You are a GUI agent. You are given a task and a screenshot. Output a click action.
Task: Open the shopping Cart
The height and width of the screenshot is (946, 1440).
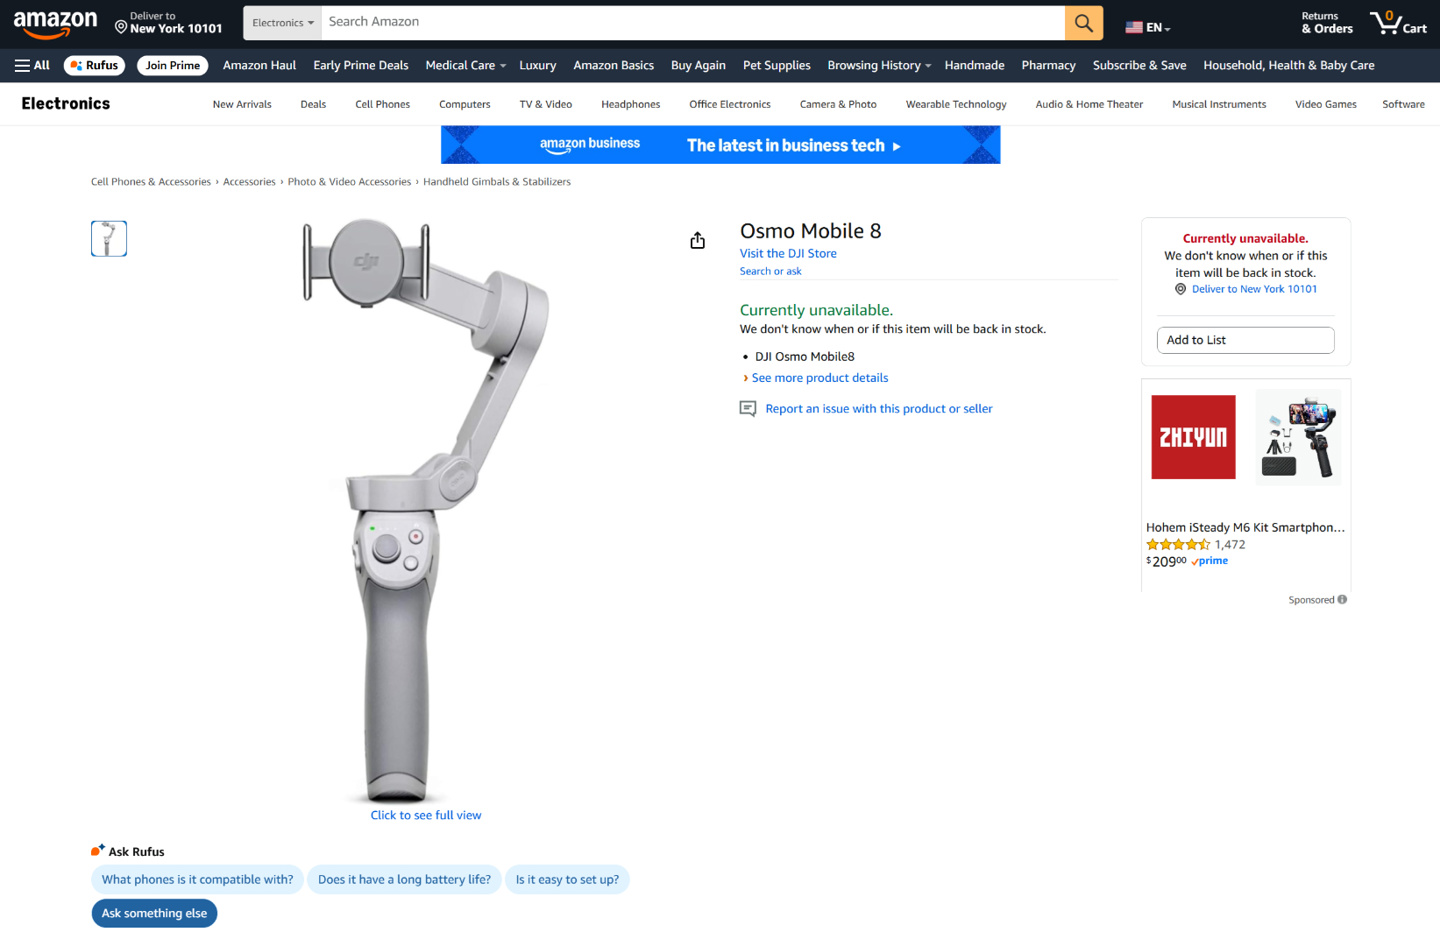pos(1397,22)
